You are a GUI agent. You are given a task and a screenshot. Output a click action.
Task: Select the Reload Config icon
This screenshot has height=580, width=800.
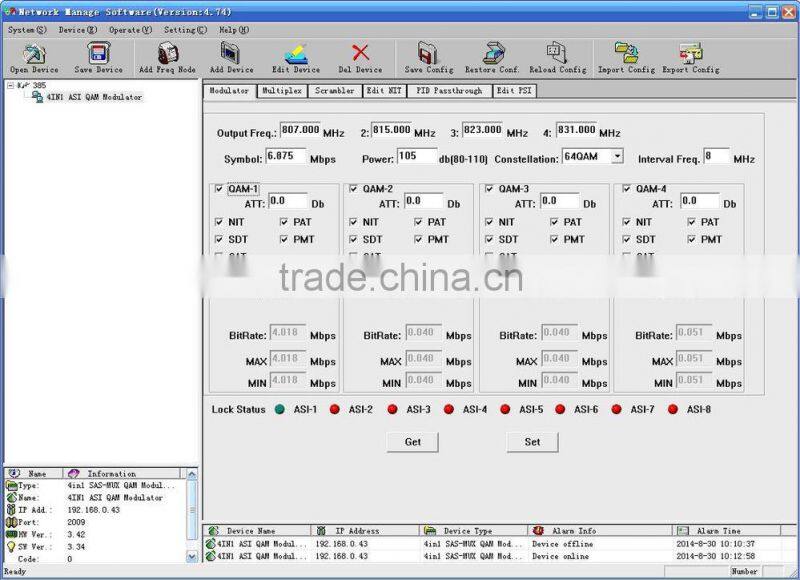pos(557,55)
